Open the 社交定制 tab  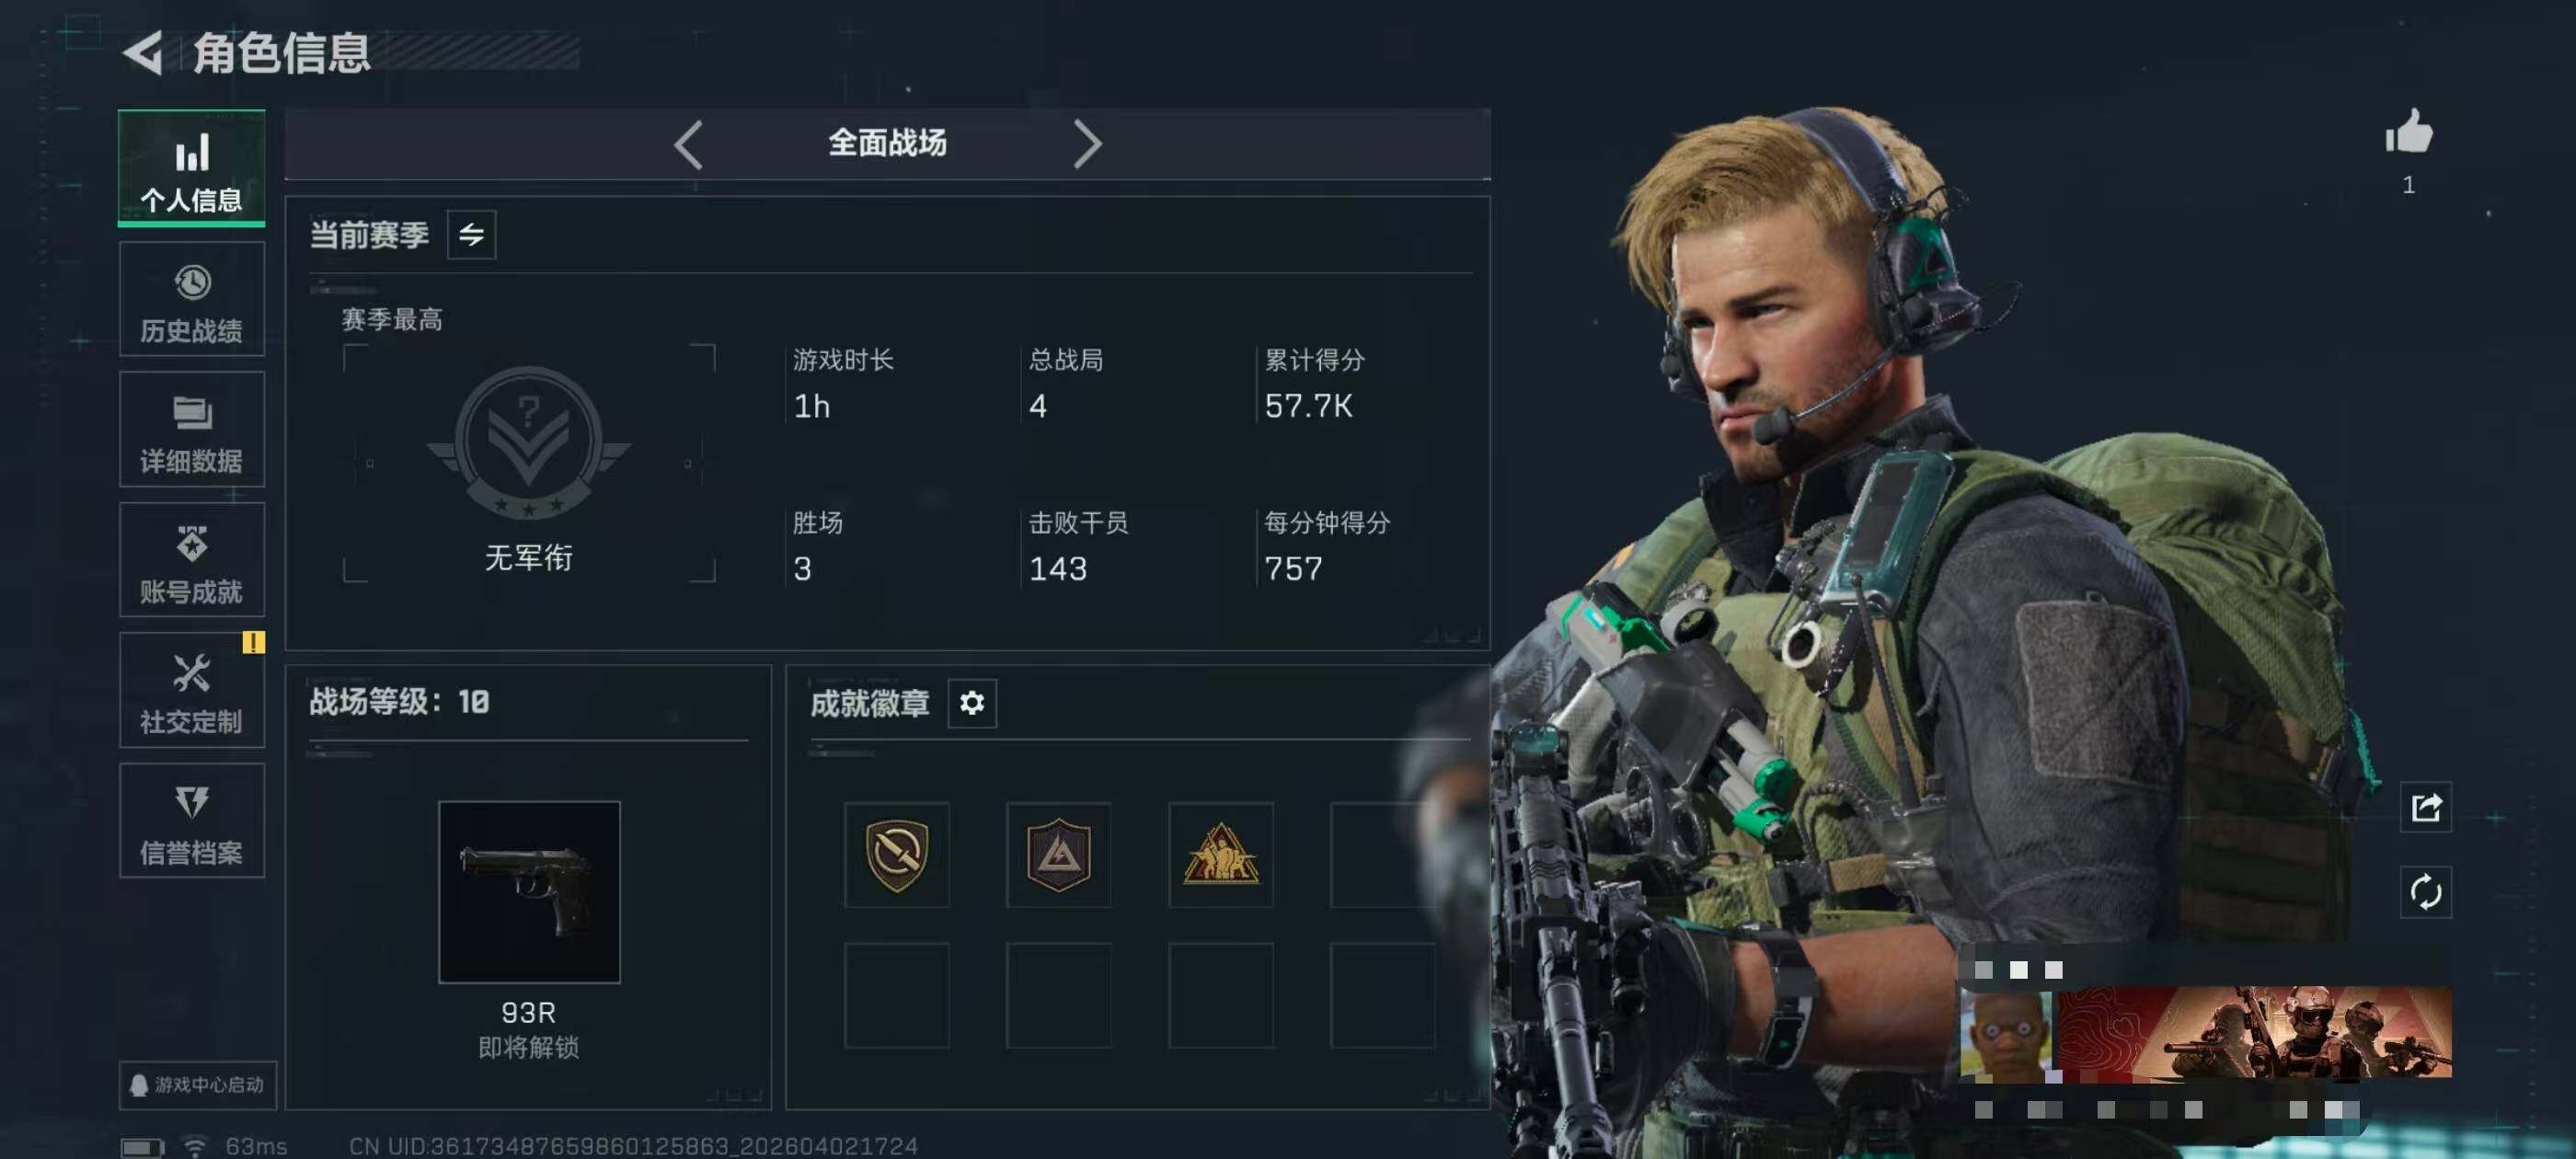(x=192, y=690)
